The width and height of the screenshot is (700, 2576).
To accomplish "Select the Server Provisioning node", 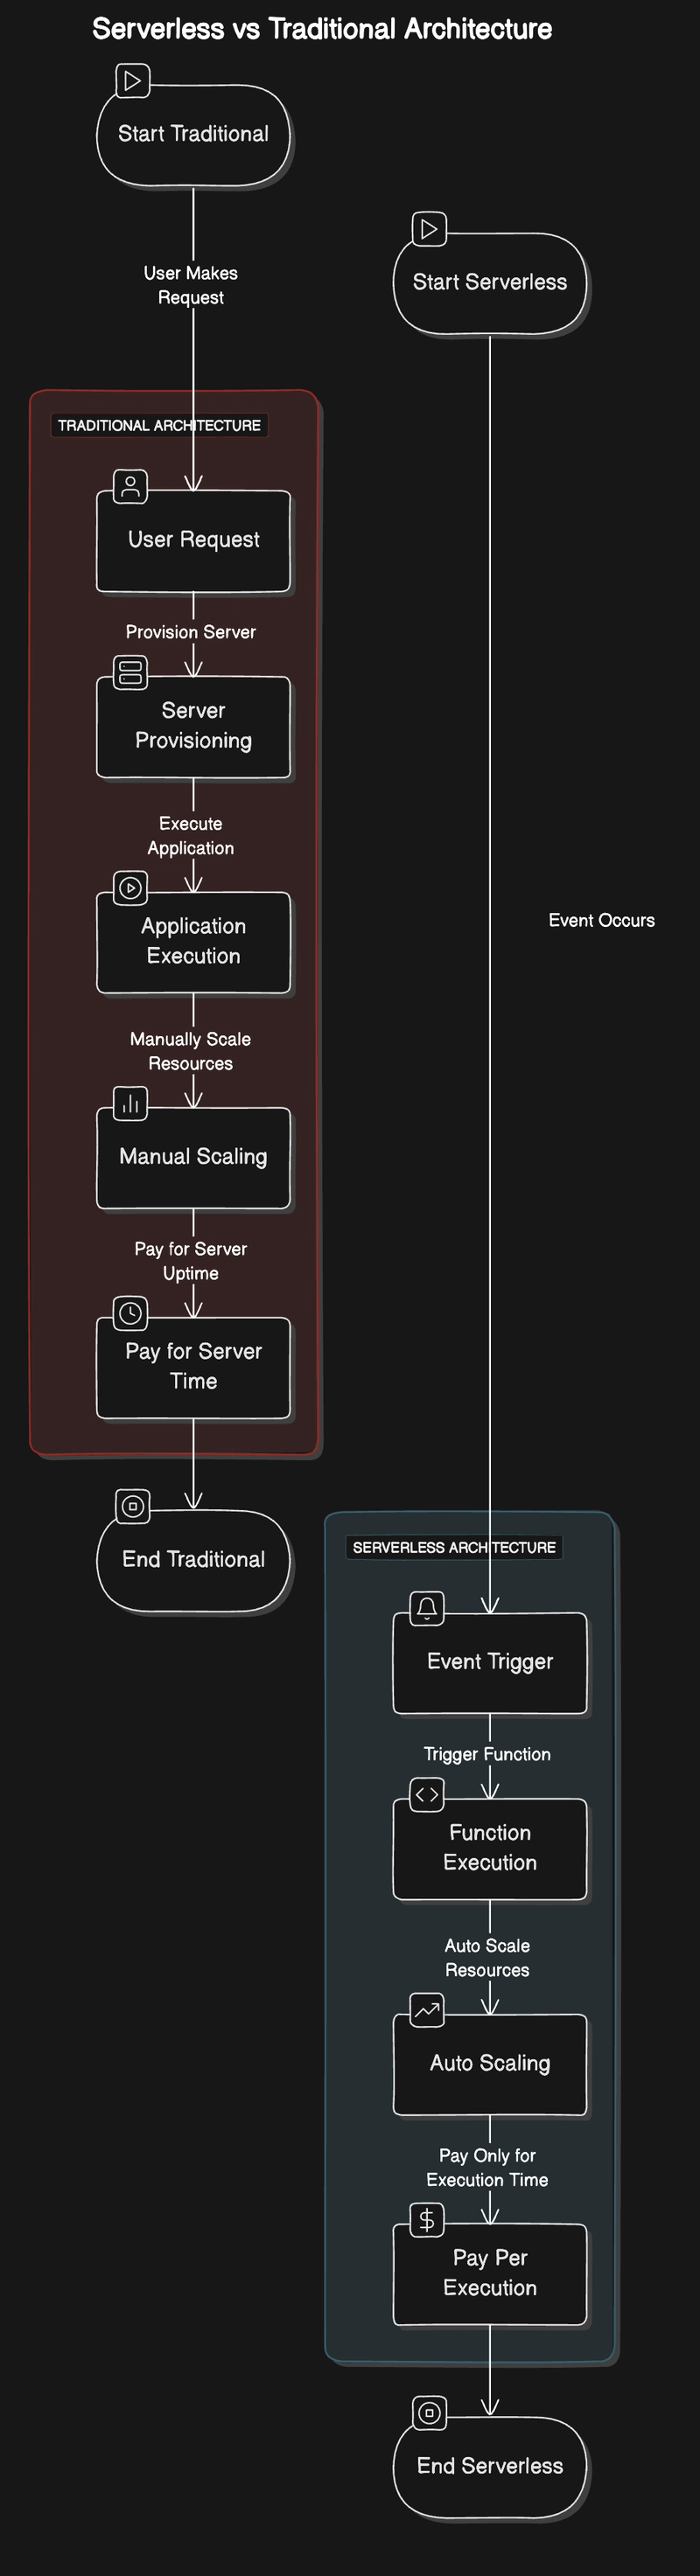I will [x=193, y=727].
